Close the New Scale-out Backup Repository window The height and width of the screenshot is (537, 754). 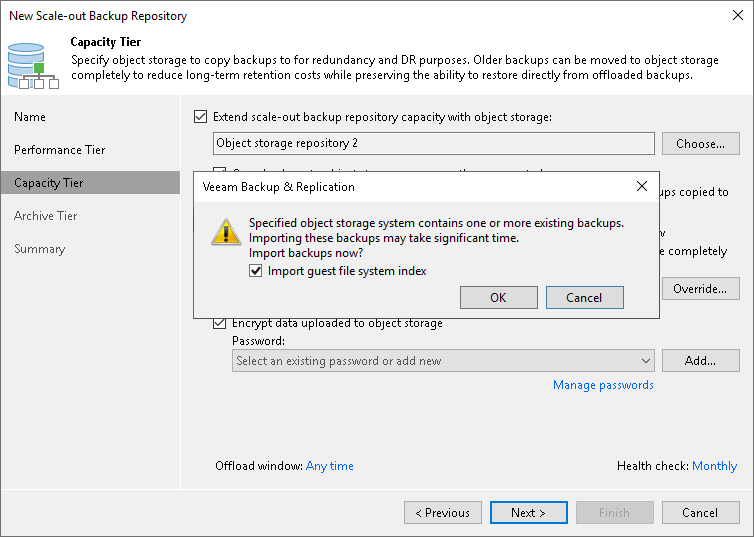click(736, 16)
